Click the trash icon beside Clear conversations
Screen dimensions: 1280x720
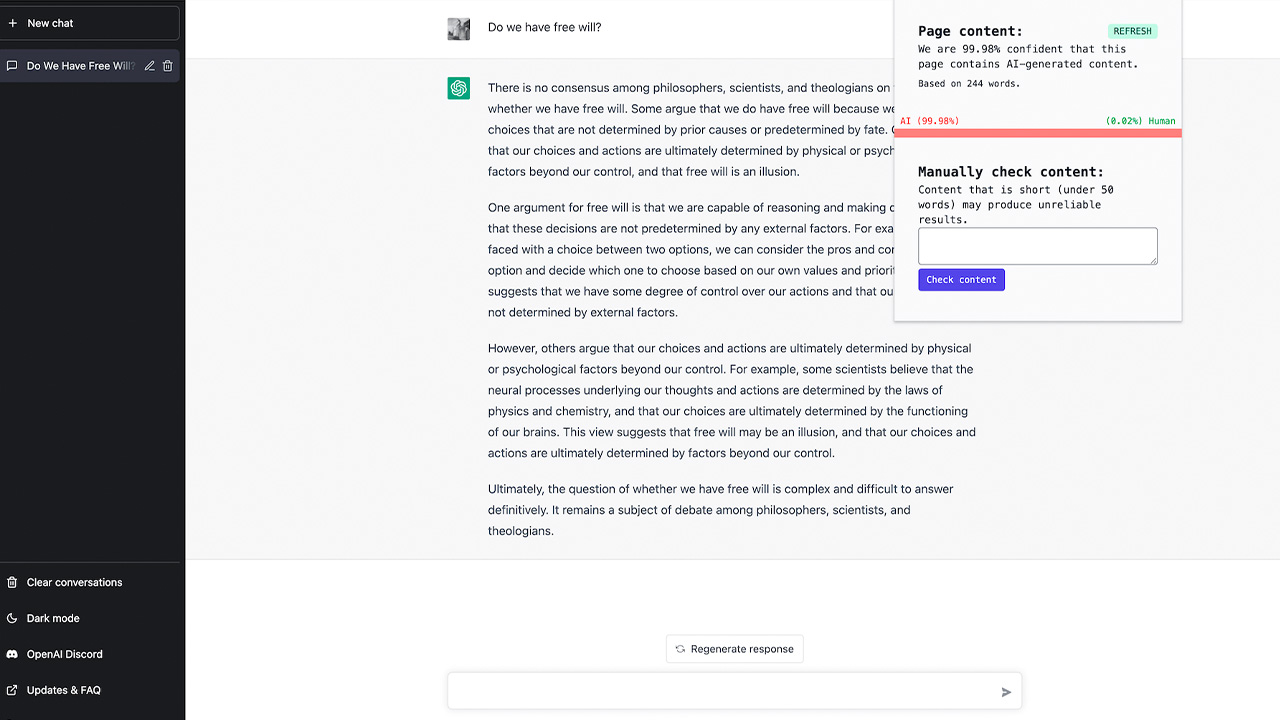[x=12, y=582]
